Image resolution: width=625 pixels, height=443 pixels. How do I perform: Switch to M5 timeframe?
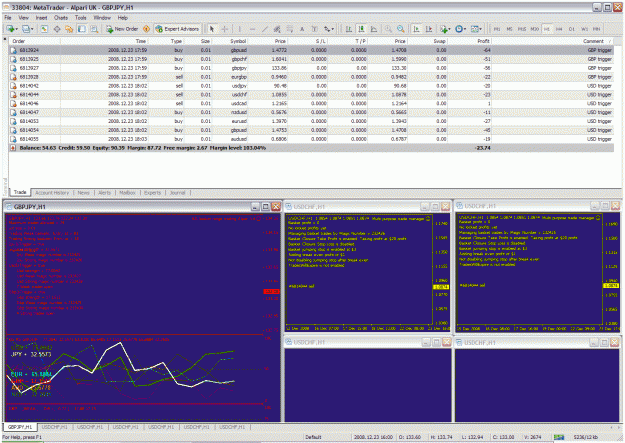point(509,29)
